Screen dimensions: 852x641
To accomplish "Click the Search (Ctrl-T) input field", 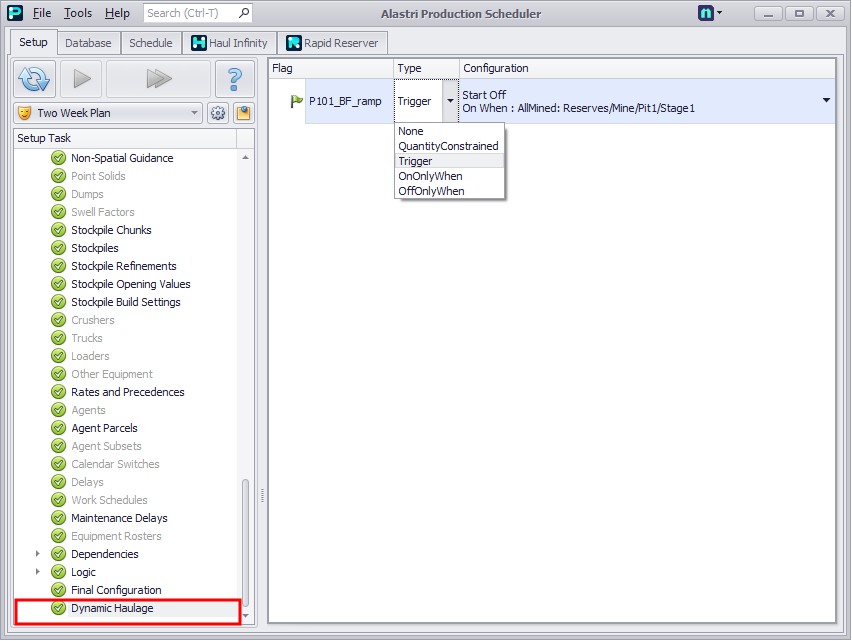I will (x=191, y=13).
